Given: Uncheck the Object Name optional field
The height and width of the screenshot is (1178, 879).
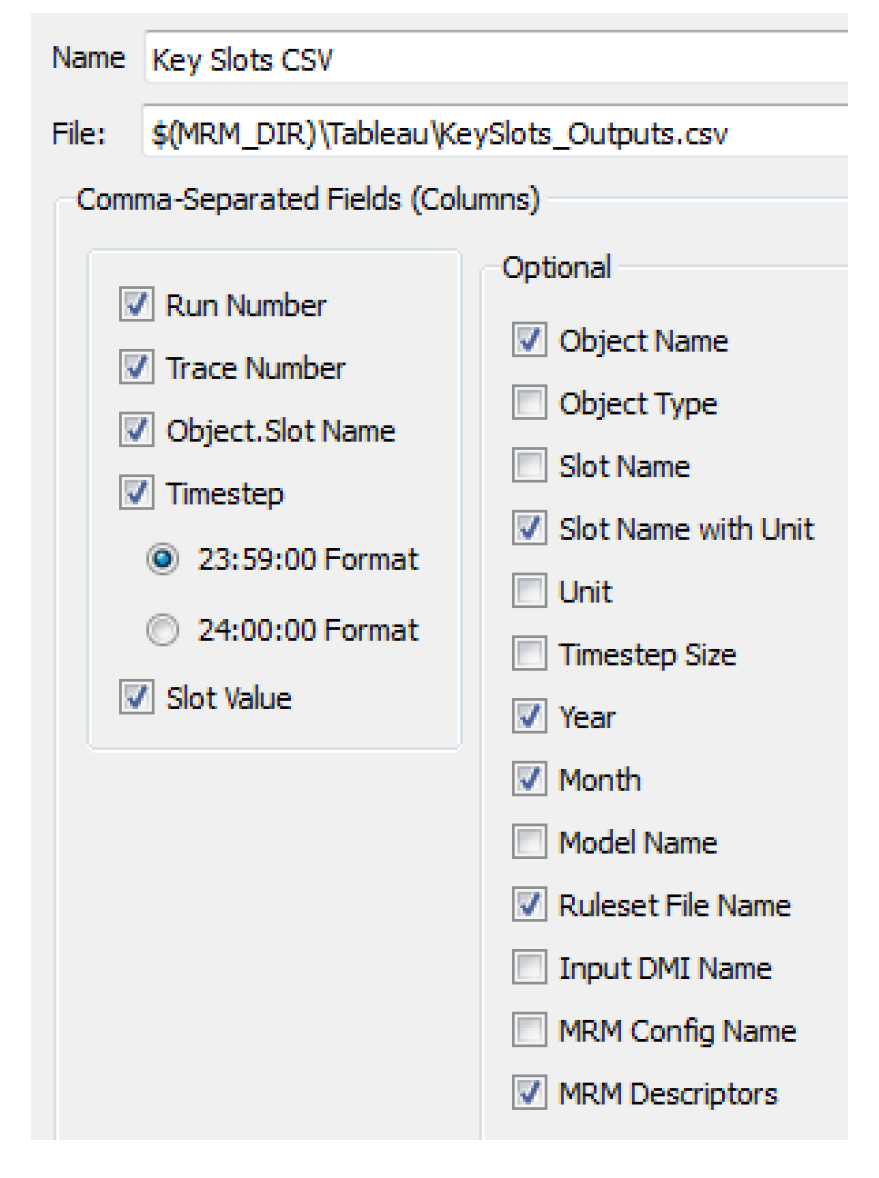Looking at the screenshot, I should (529, 341).
